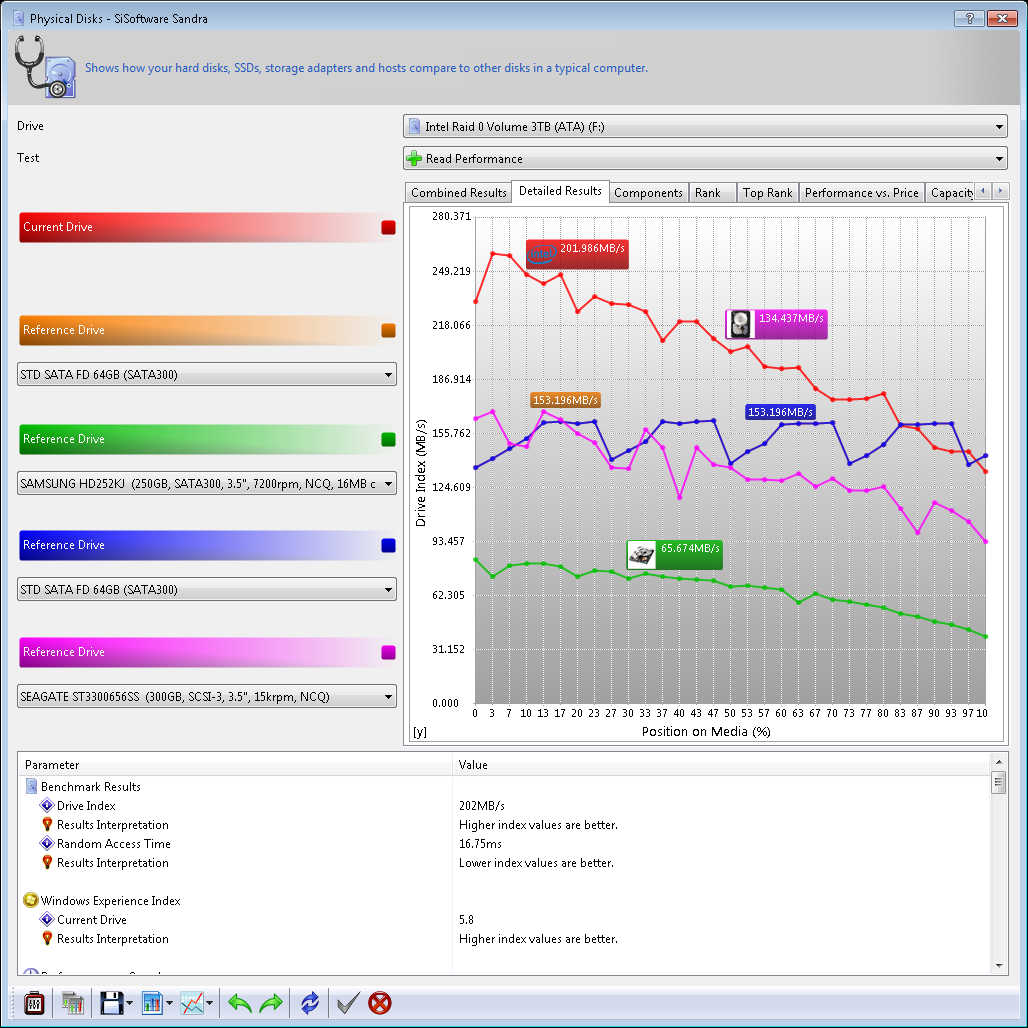Switch to Combined Results tab
1028x1028 pixels.
click(458, 193)
